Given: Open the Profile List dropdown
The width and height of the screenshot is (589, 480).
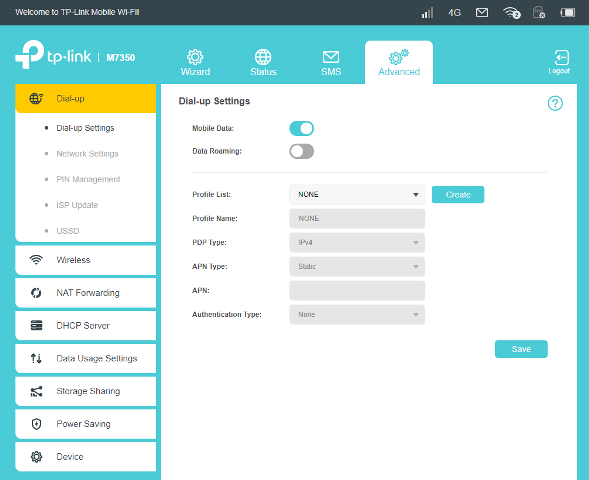Looking at the screenshot, I should click(357, 195).
